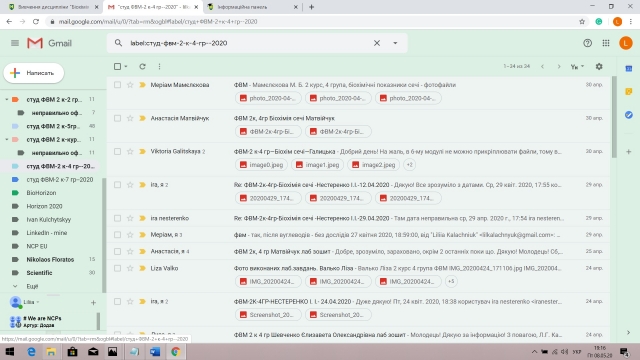640x360 pixels.
Task: Open a new browser tab
Action: click(x=311, y=7)
